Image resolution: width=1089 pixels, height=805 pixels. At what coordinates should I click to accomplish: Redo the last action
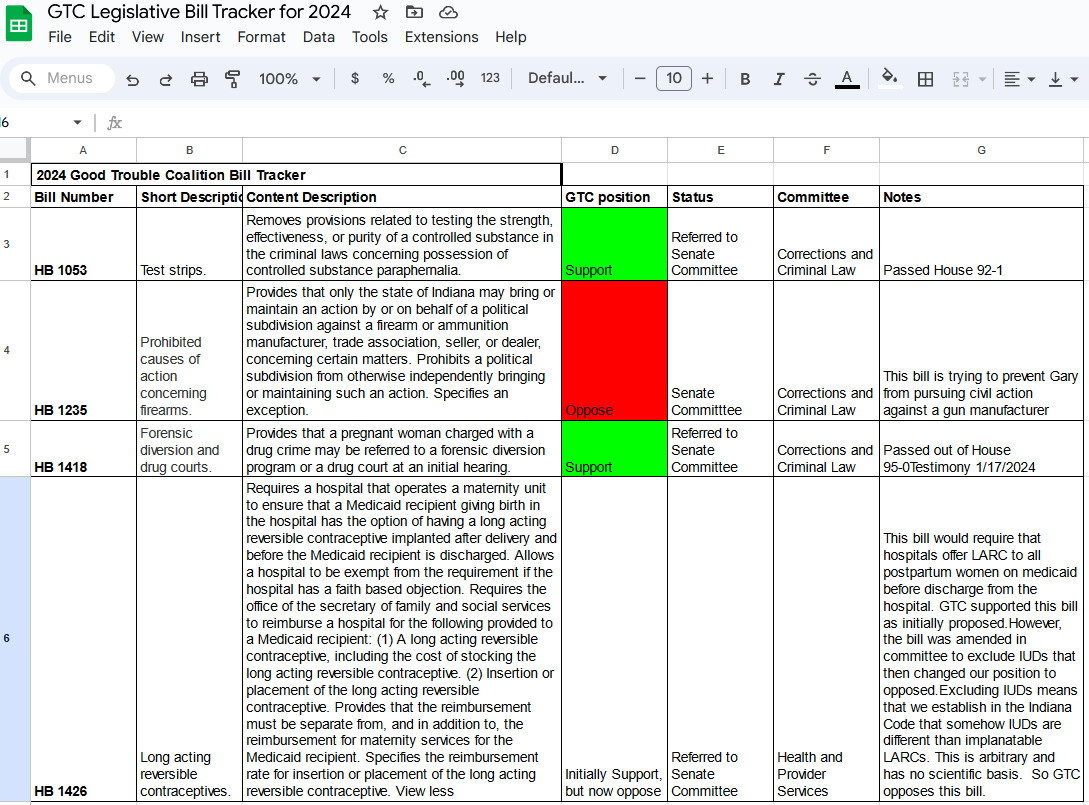tap(165, 79)
